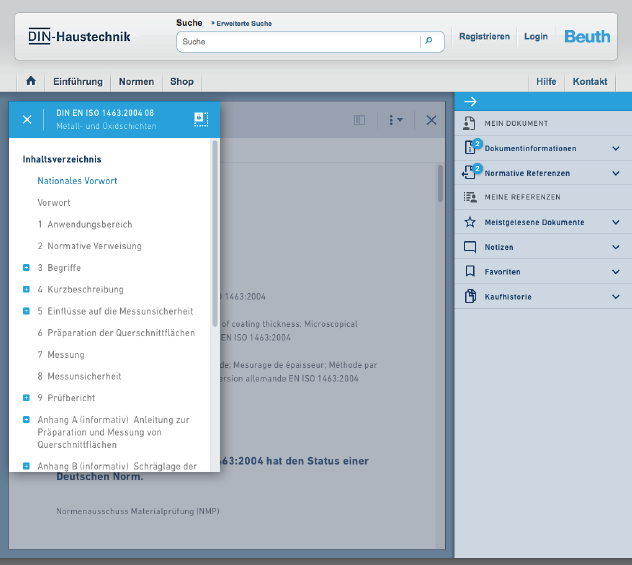
Task: Expand the Dokumentinformationen section
Action: [615, 148]
